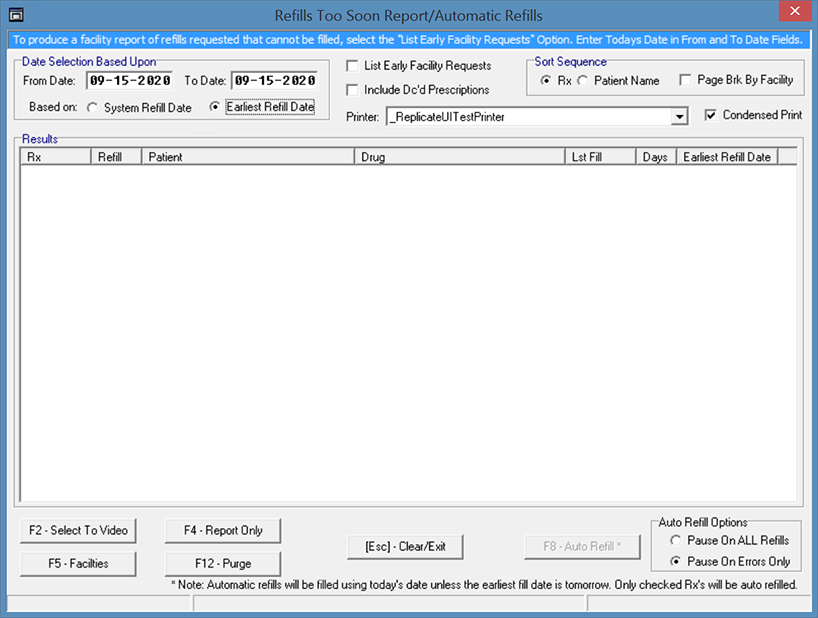Uncheck the Condensed Print checkbox
Image resolution: width=818 pixels, height=618 pixels.
709,116
